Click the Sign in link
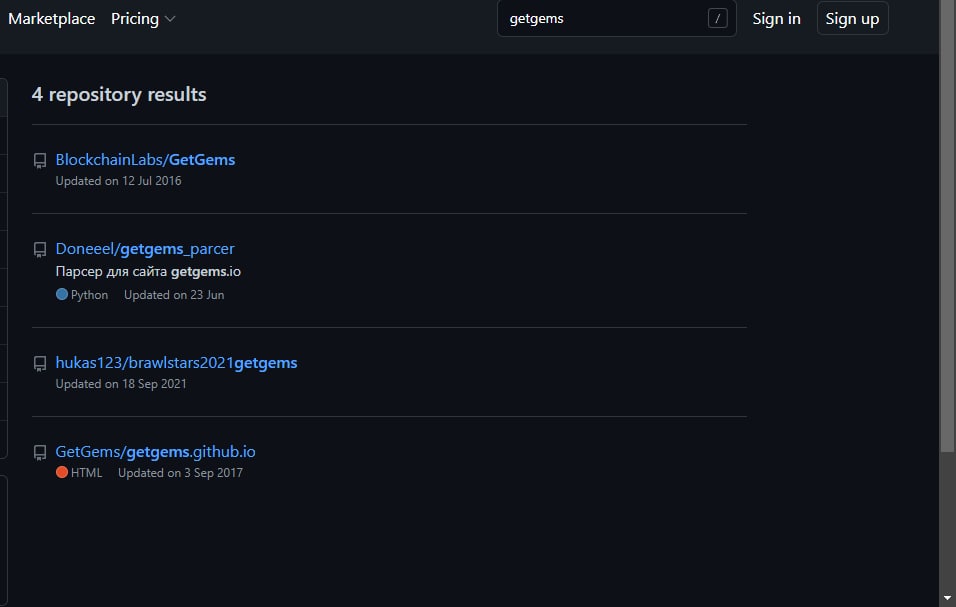 (x=776, y=19)
